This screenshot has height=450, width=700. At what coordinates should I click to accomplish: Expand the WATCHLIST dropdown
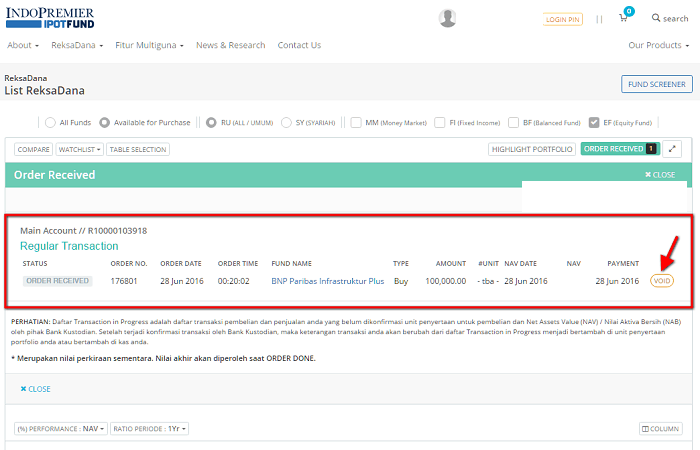click(x=79, y=149)
